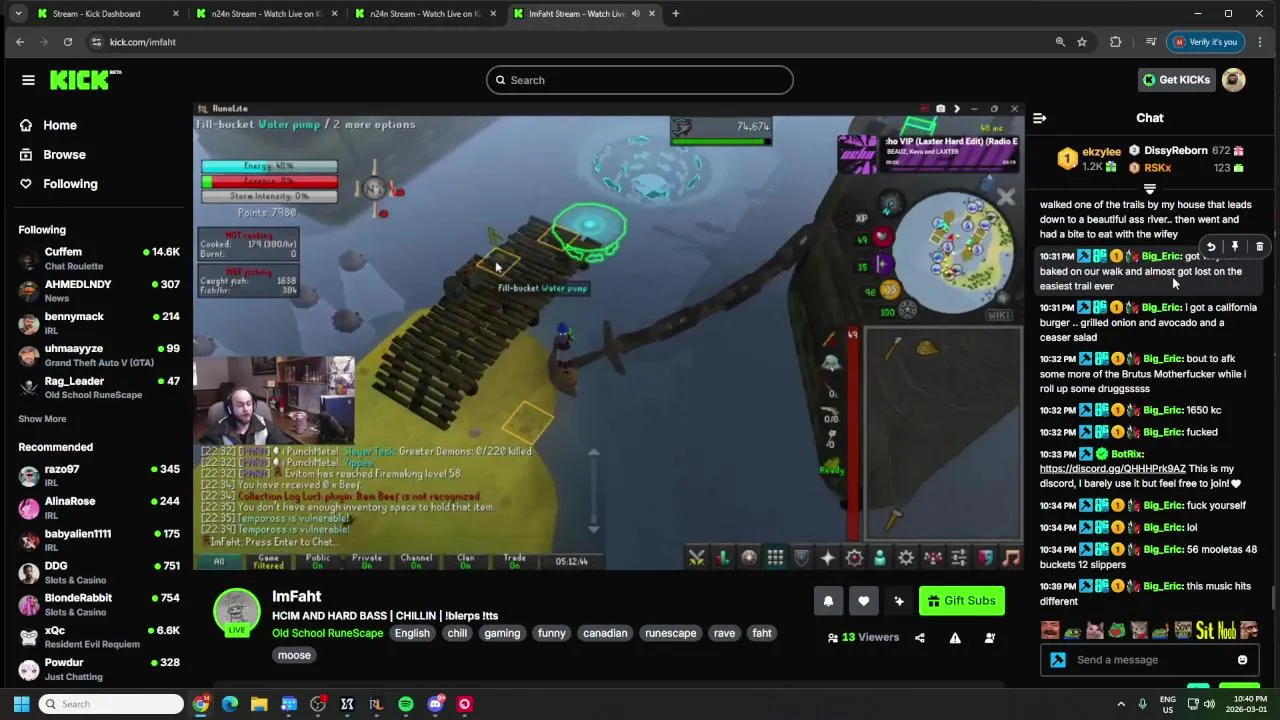Screen dimensions: 1280x720
Task: Report stream with warning triangle icon
Action: 955,638
